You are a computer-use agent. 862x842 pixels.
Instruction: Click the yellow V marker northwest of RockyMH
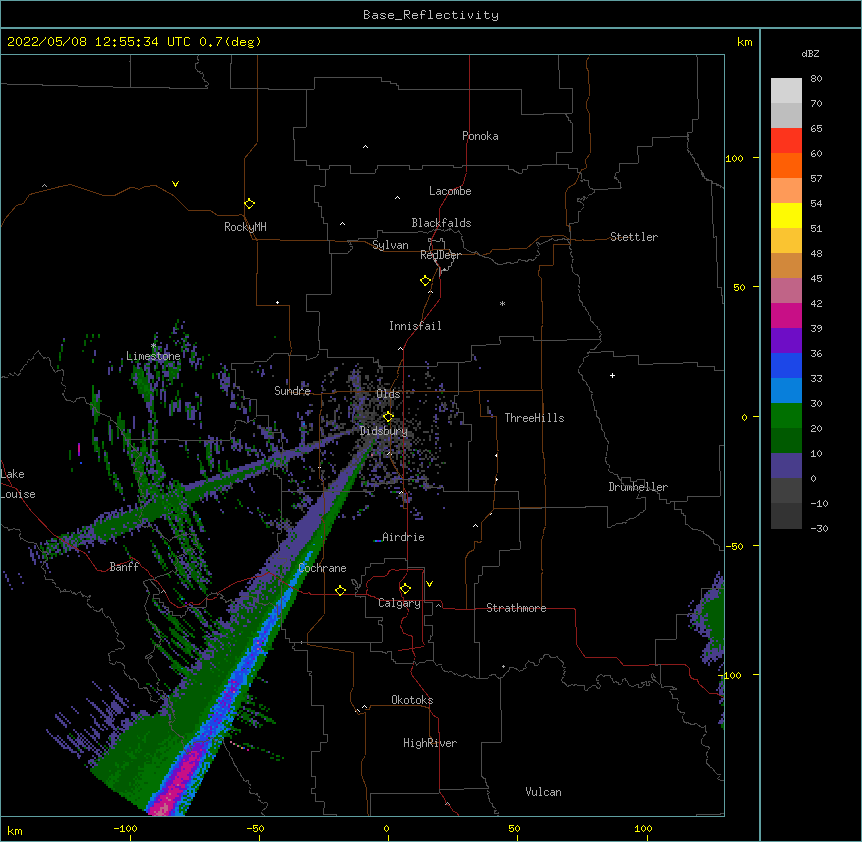tap(175, 184)
